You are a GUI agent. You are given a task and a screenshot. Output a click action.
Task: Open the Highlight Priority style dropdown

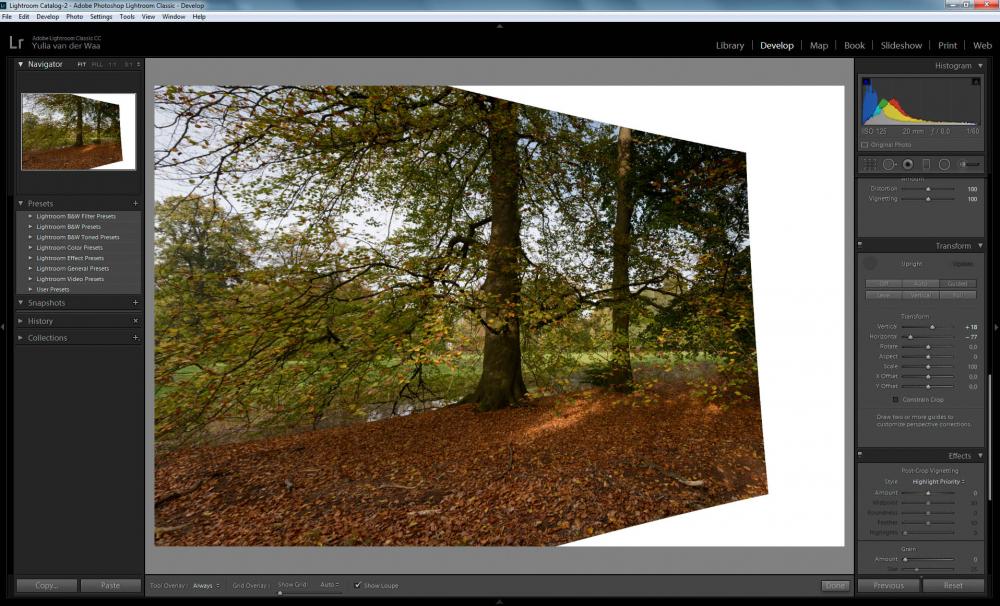pos(938,482)
